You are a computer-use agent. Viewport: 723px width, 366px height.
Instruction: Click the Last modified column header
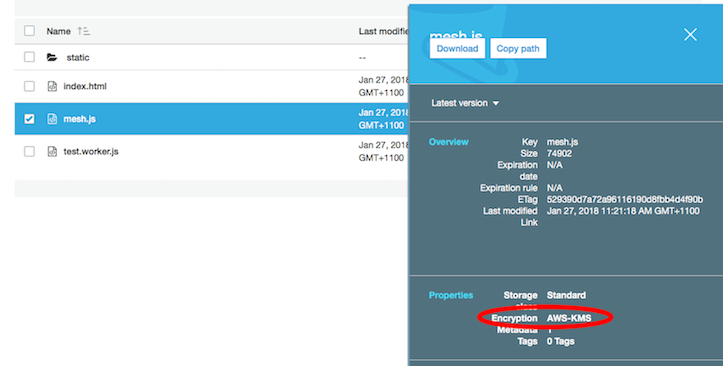coord(384,31)
